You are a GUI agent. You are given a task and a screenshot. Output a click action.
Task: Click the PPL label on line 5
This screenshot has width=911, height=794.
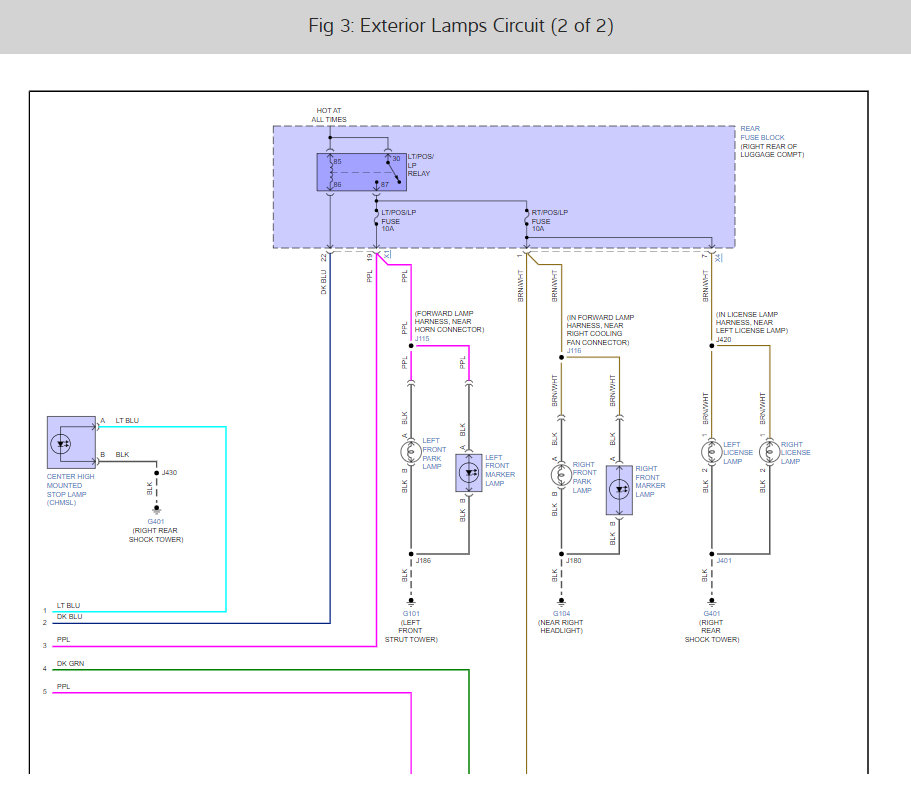pyautogui.click(x=63, y=687)
